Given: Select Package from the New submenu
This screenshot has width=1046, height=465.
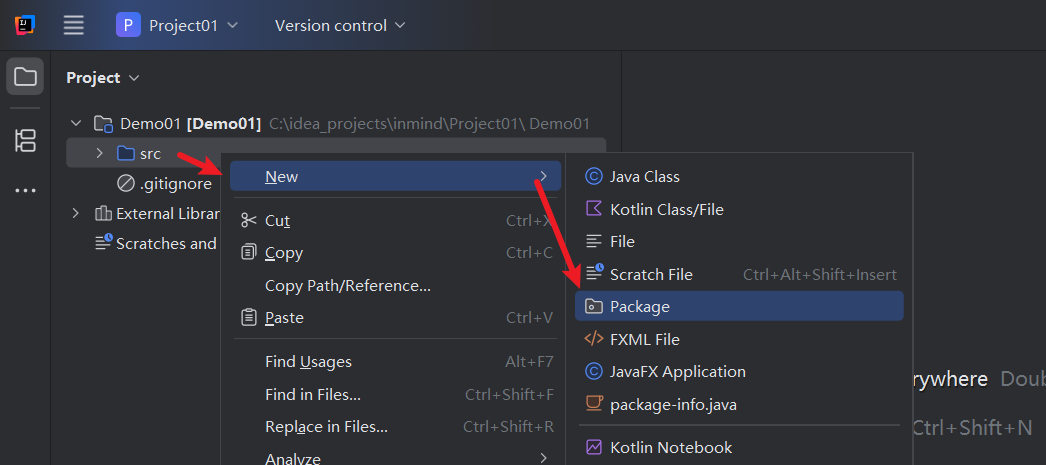Looking at the screenshot, I should click(739, 306).
